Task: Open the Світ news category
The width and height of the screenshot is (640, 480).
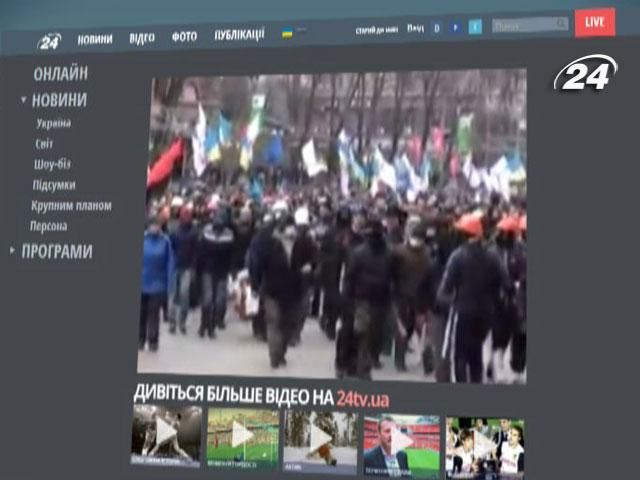Action: [44, 144]
